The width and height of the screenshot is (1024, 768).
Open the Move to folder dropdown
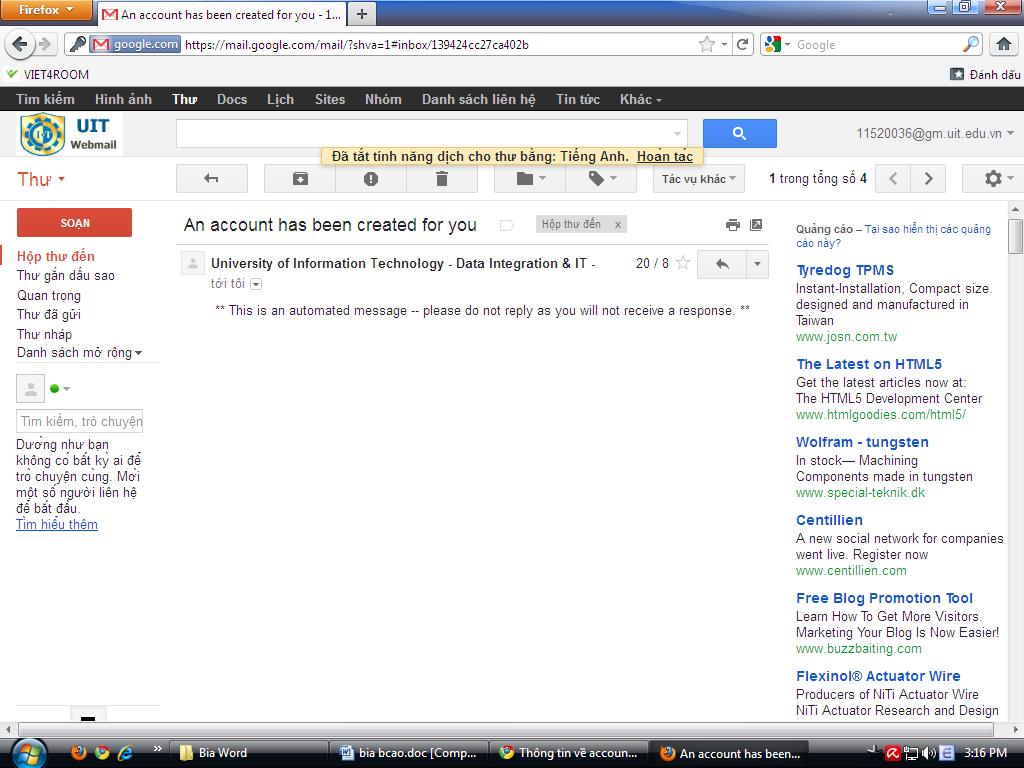pyautogui.click(x=530, y=179)
